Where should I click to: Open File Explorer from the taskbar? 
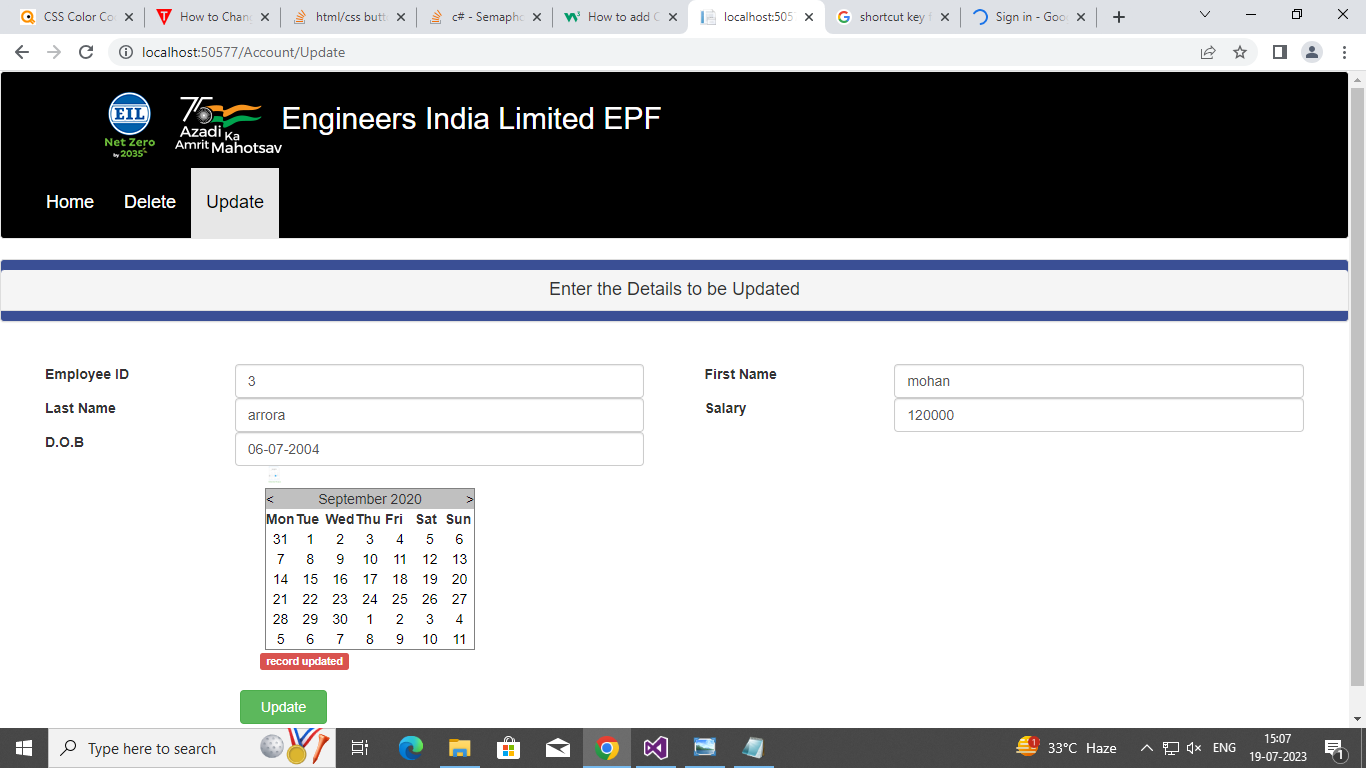click(x=459, y=748)
